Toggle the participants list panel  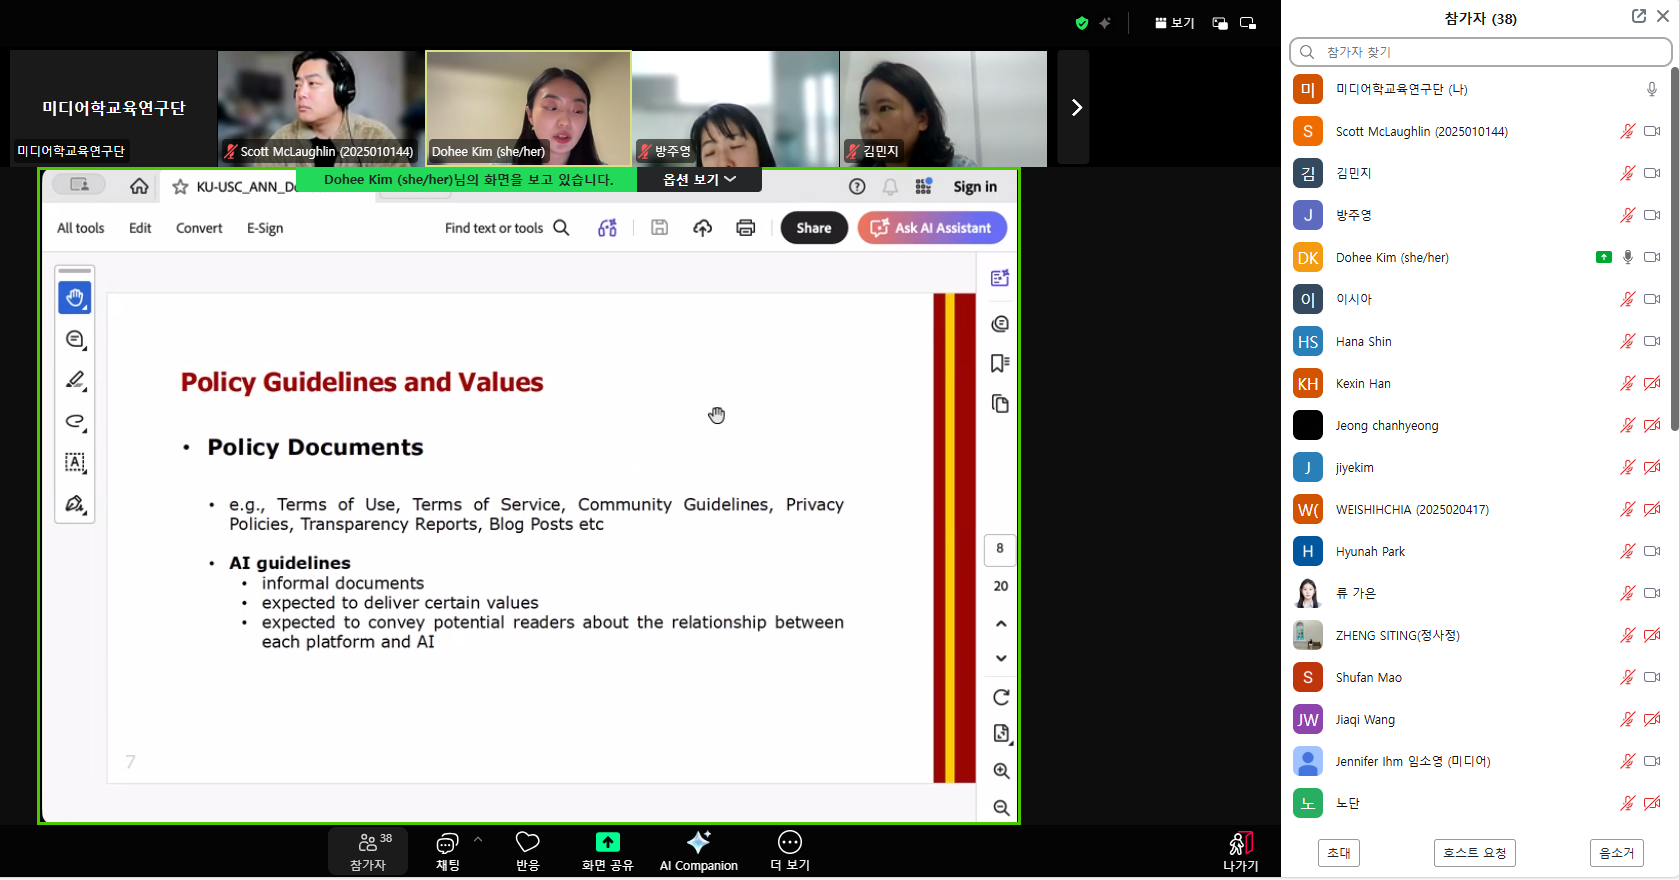click(x=368, y=850)
